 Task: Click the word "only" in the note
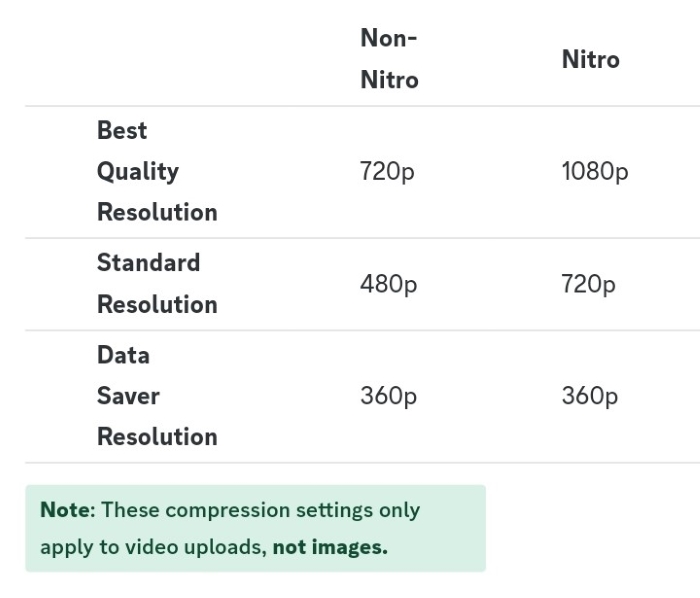[x=399, y=510]
